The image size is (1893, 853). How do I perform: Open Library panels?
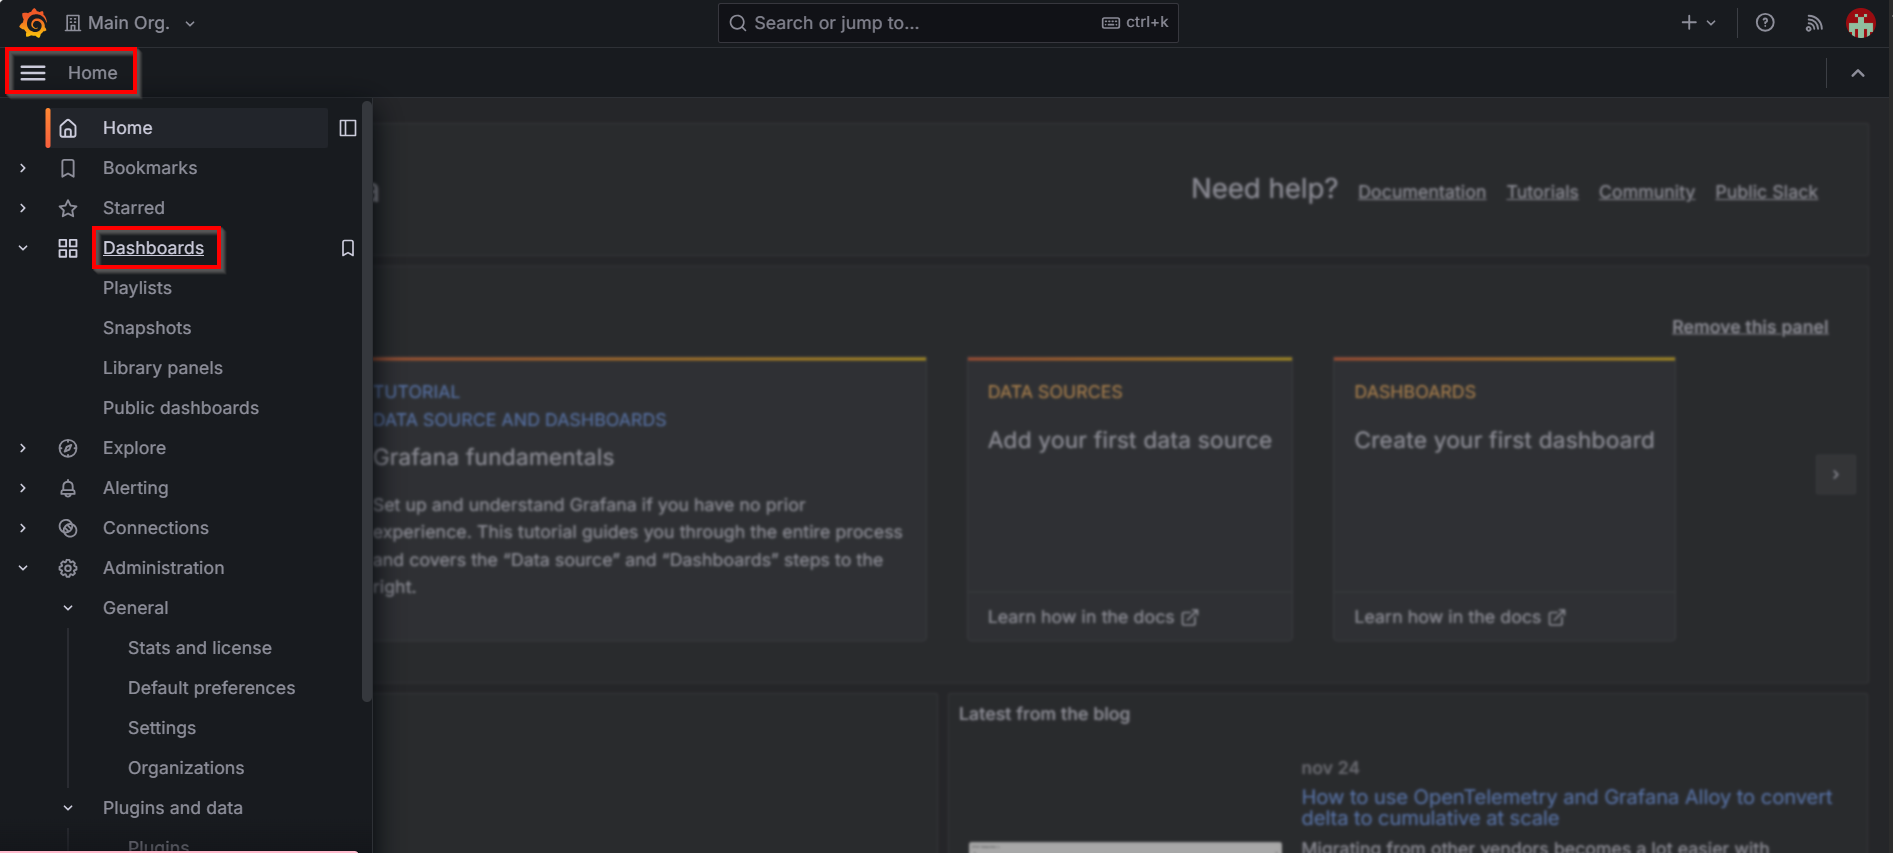(163, 368)
